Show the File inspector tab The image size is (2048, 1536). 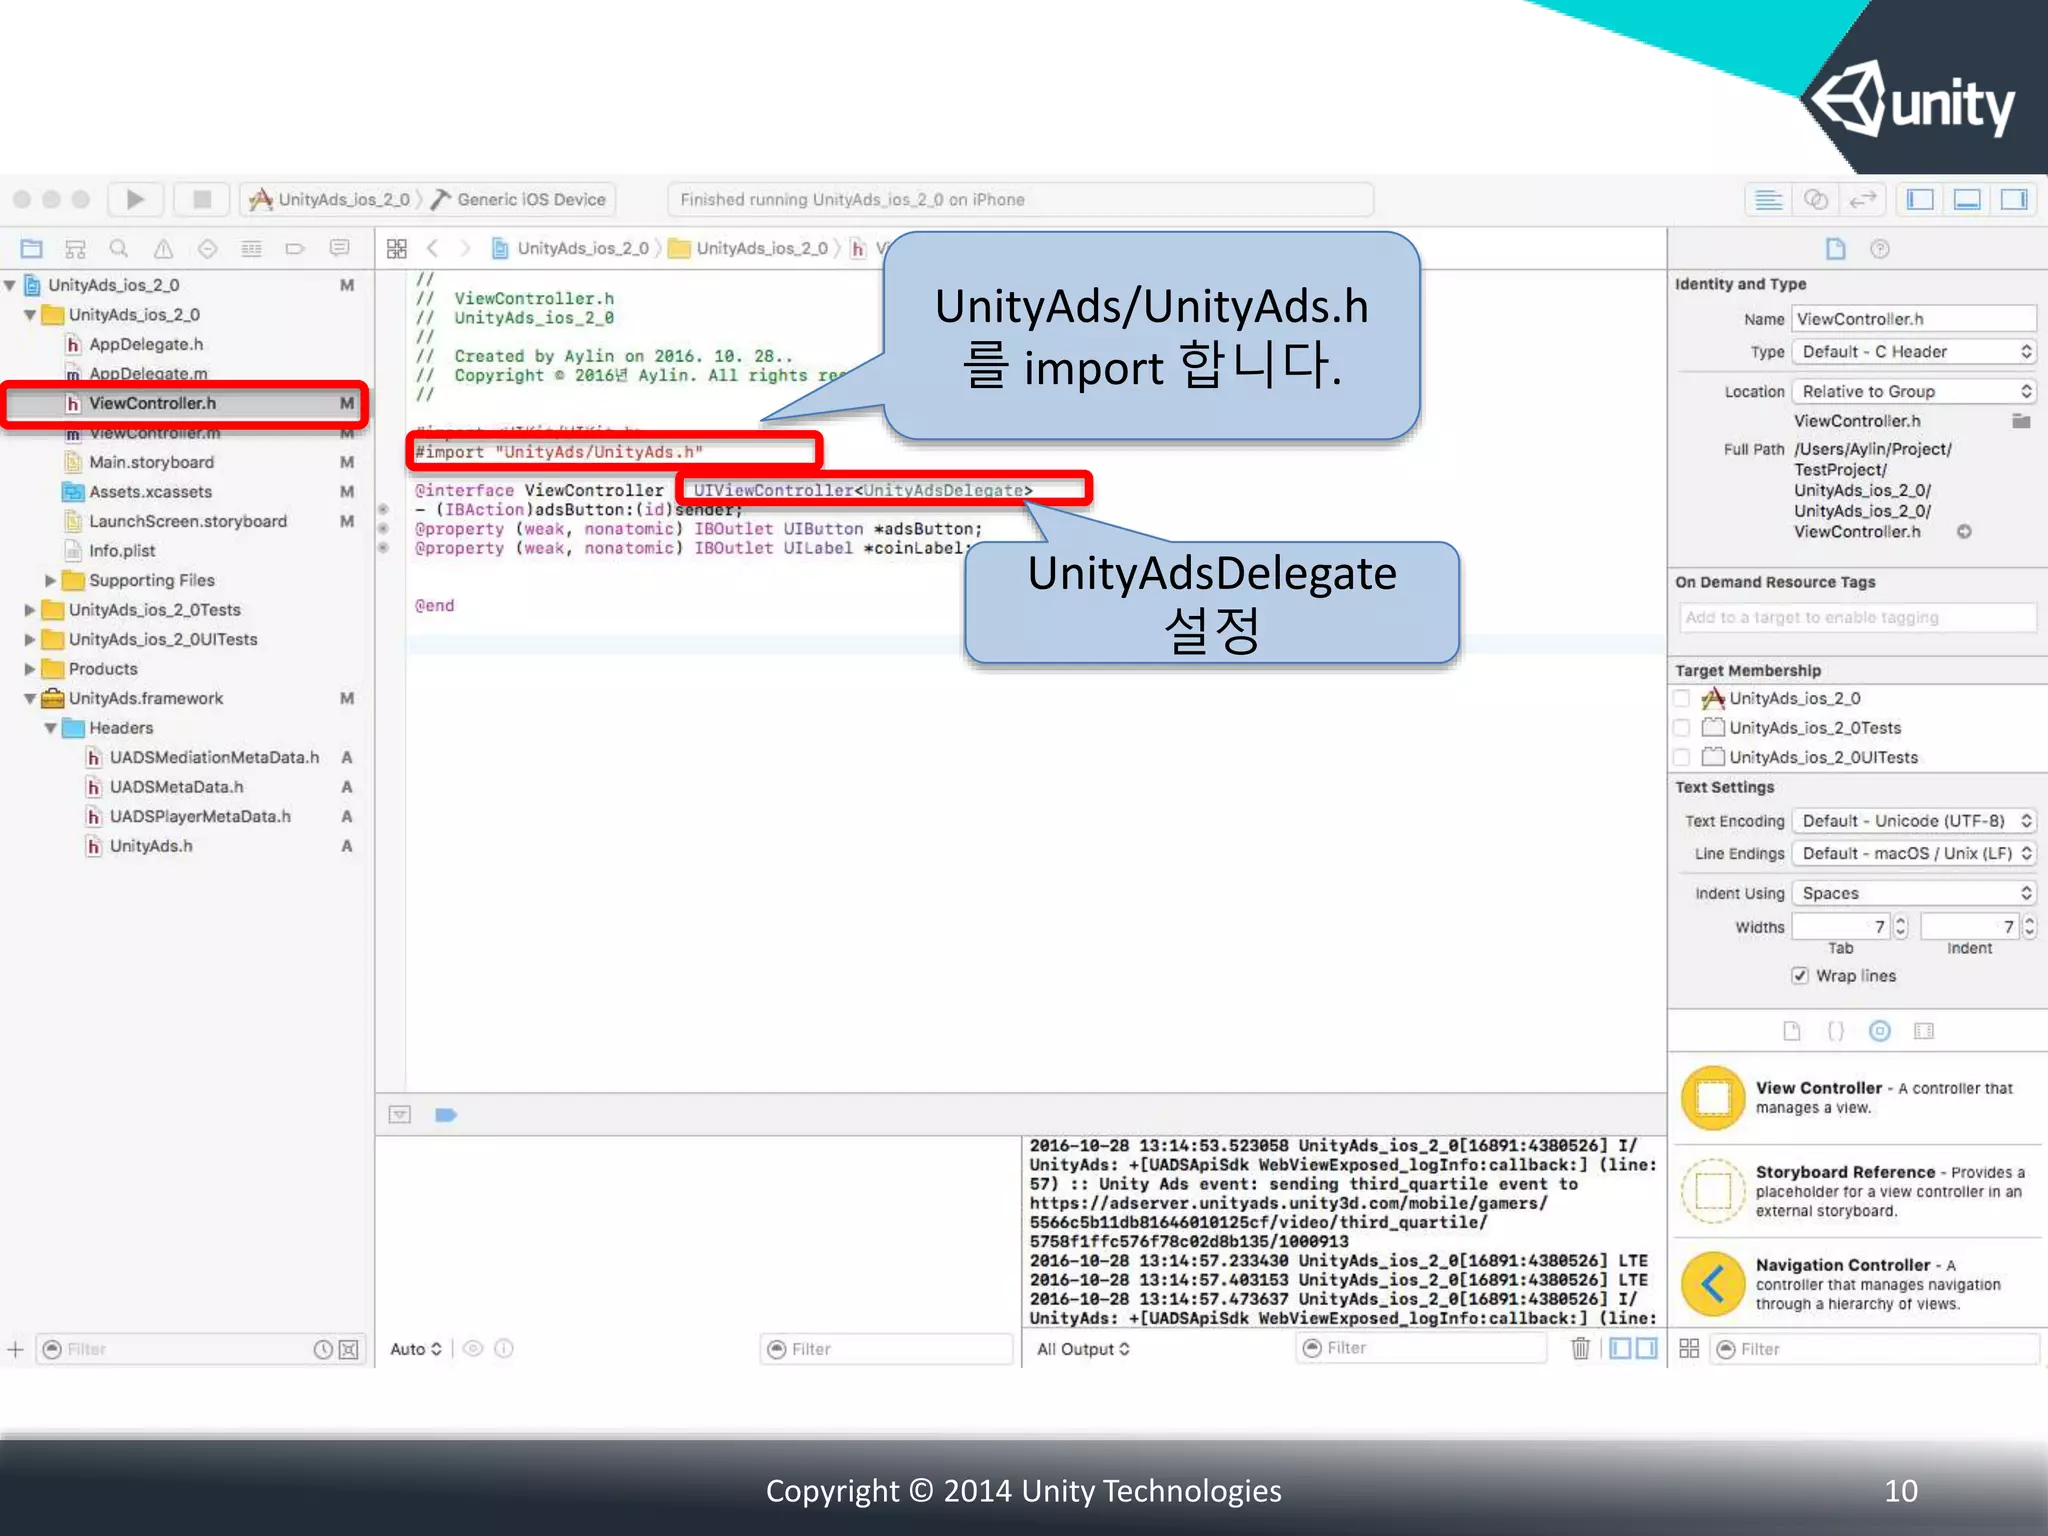pyautogui.click(x=1836, y=249)
